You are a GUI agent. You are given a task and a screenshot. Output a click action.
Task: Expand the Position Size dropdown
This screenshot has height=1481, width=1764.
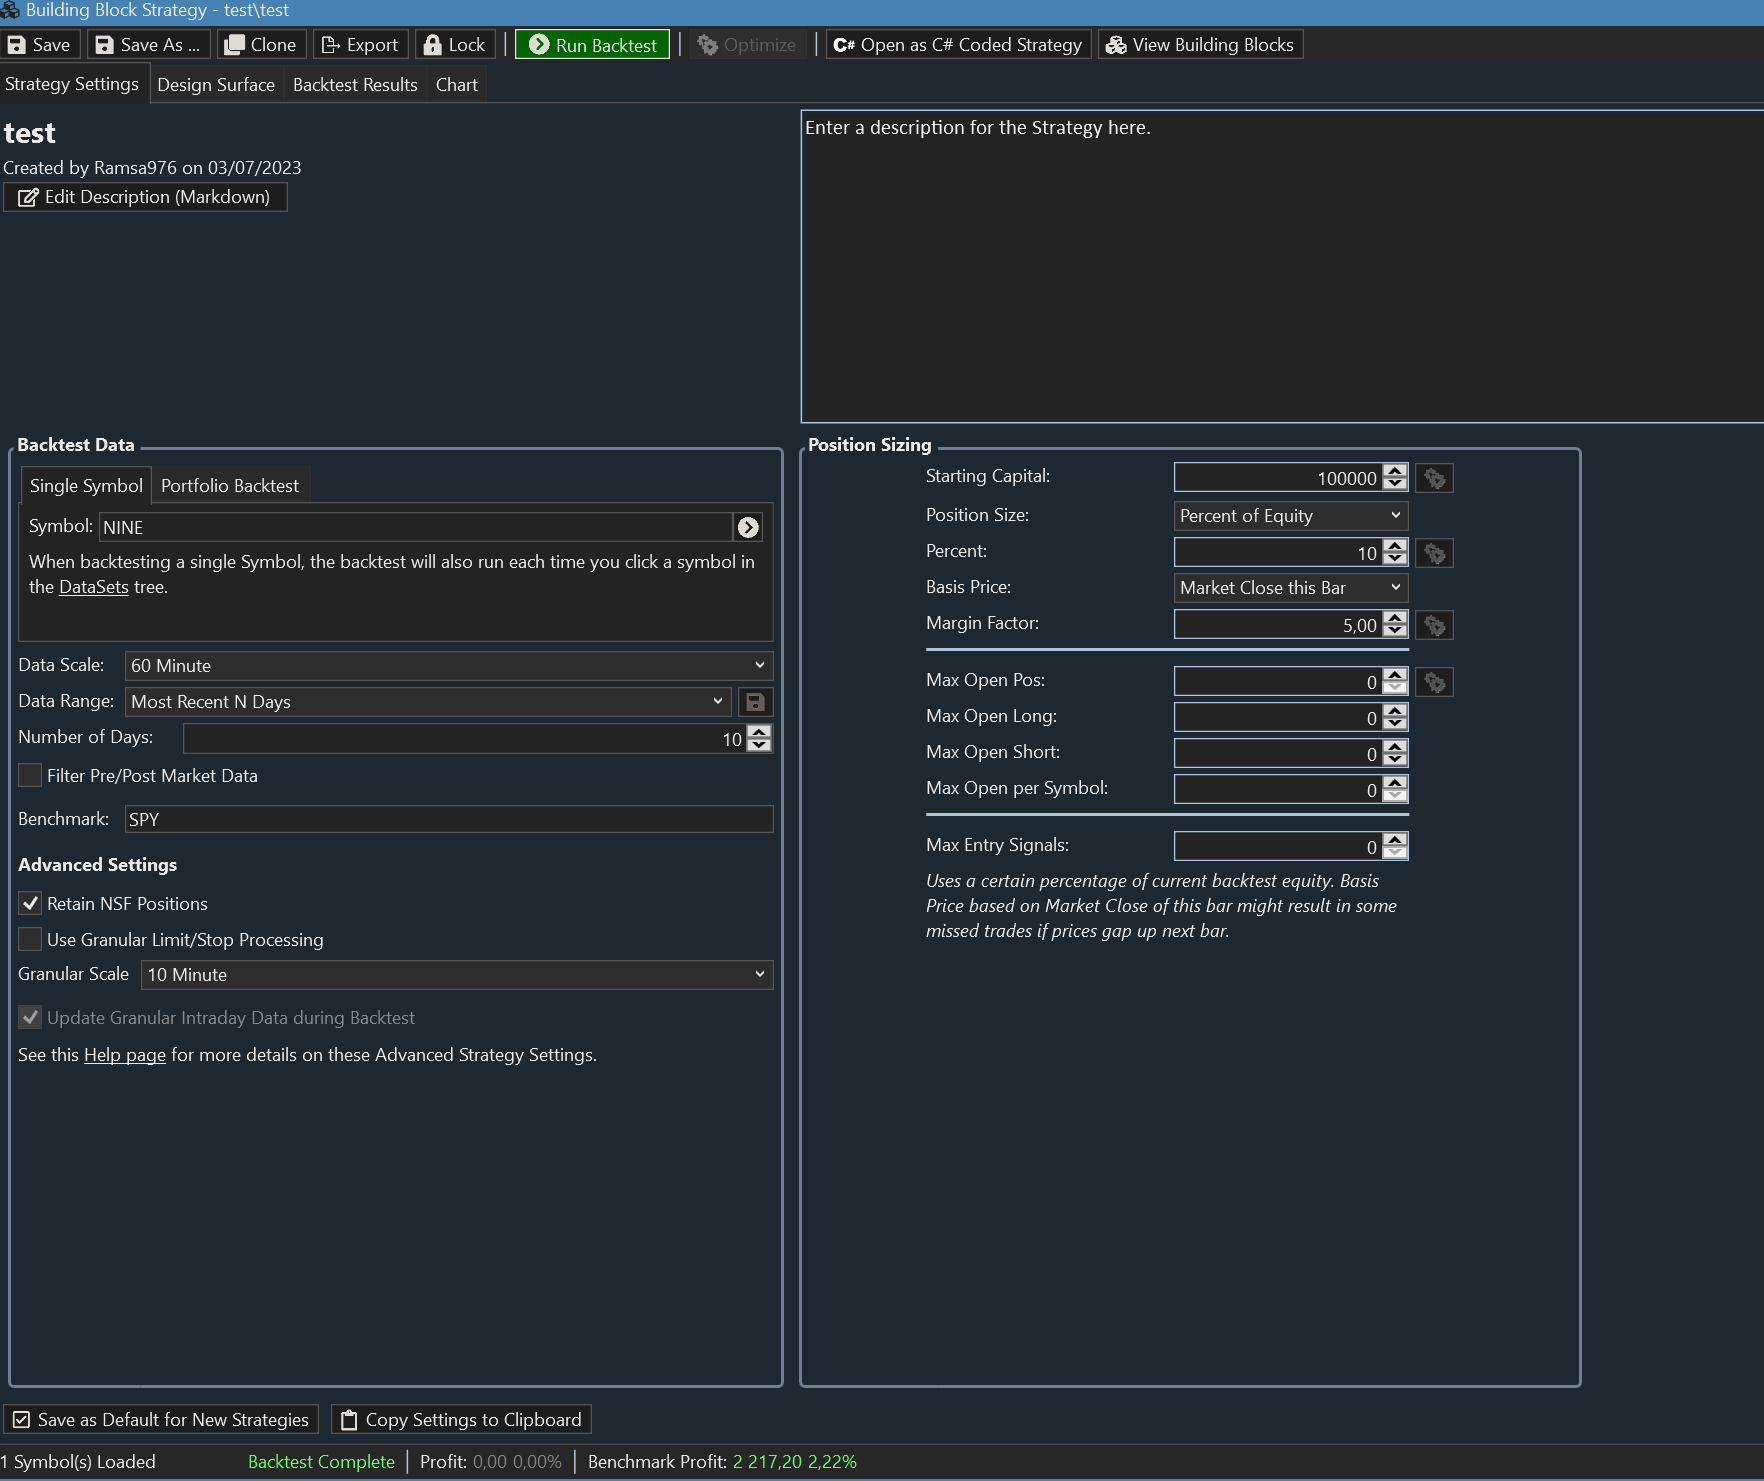[x=1290, y=516]
